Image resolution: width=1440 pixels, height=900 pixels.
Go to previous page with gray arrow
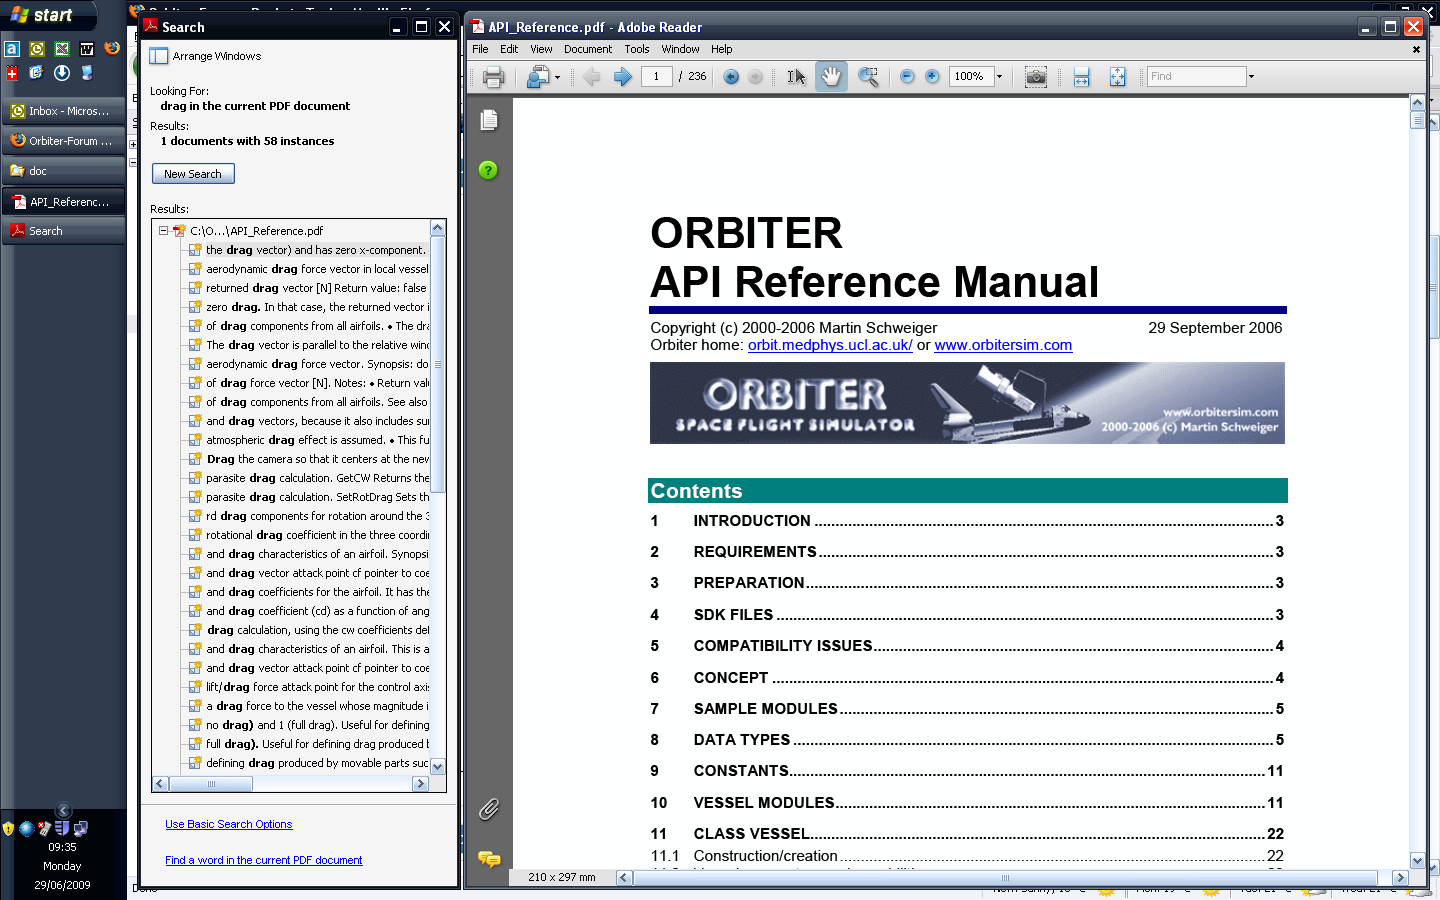click(x=592, y=77)
